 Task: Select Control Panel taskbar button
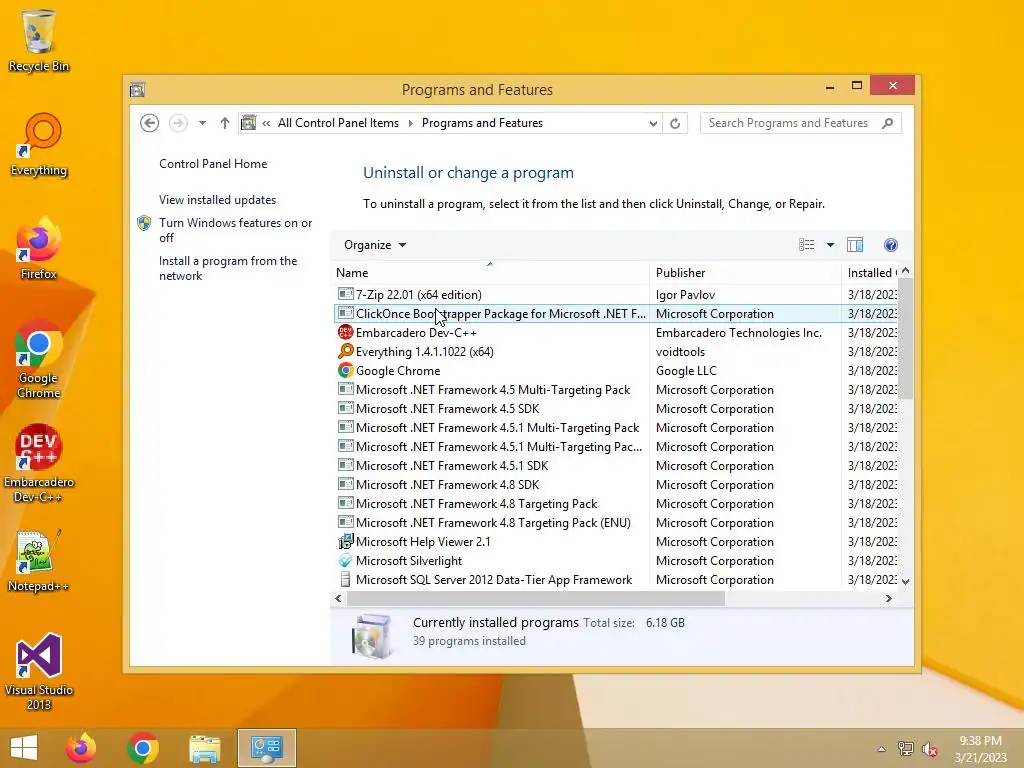click(266, 748)
